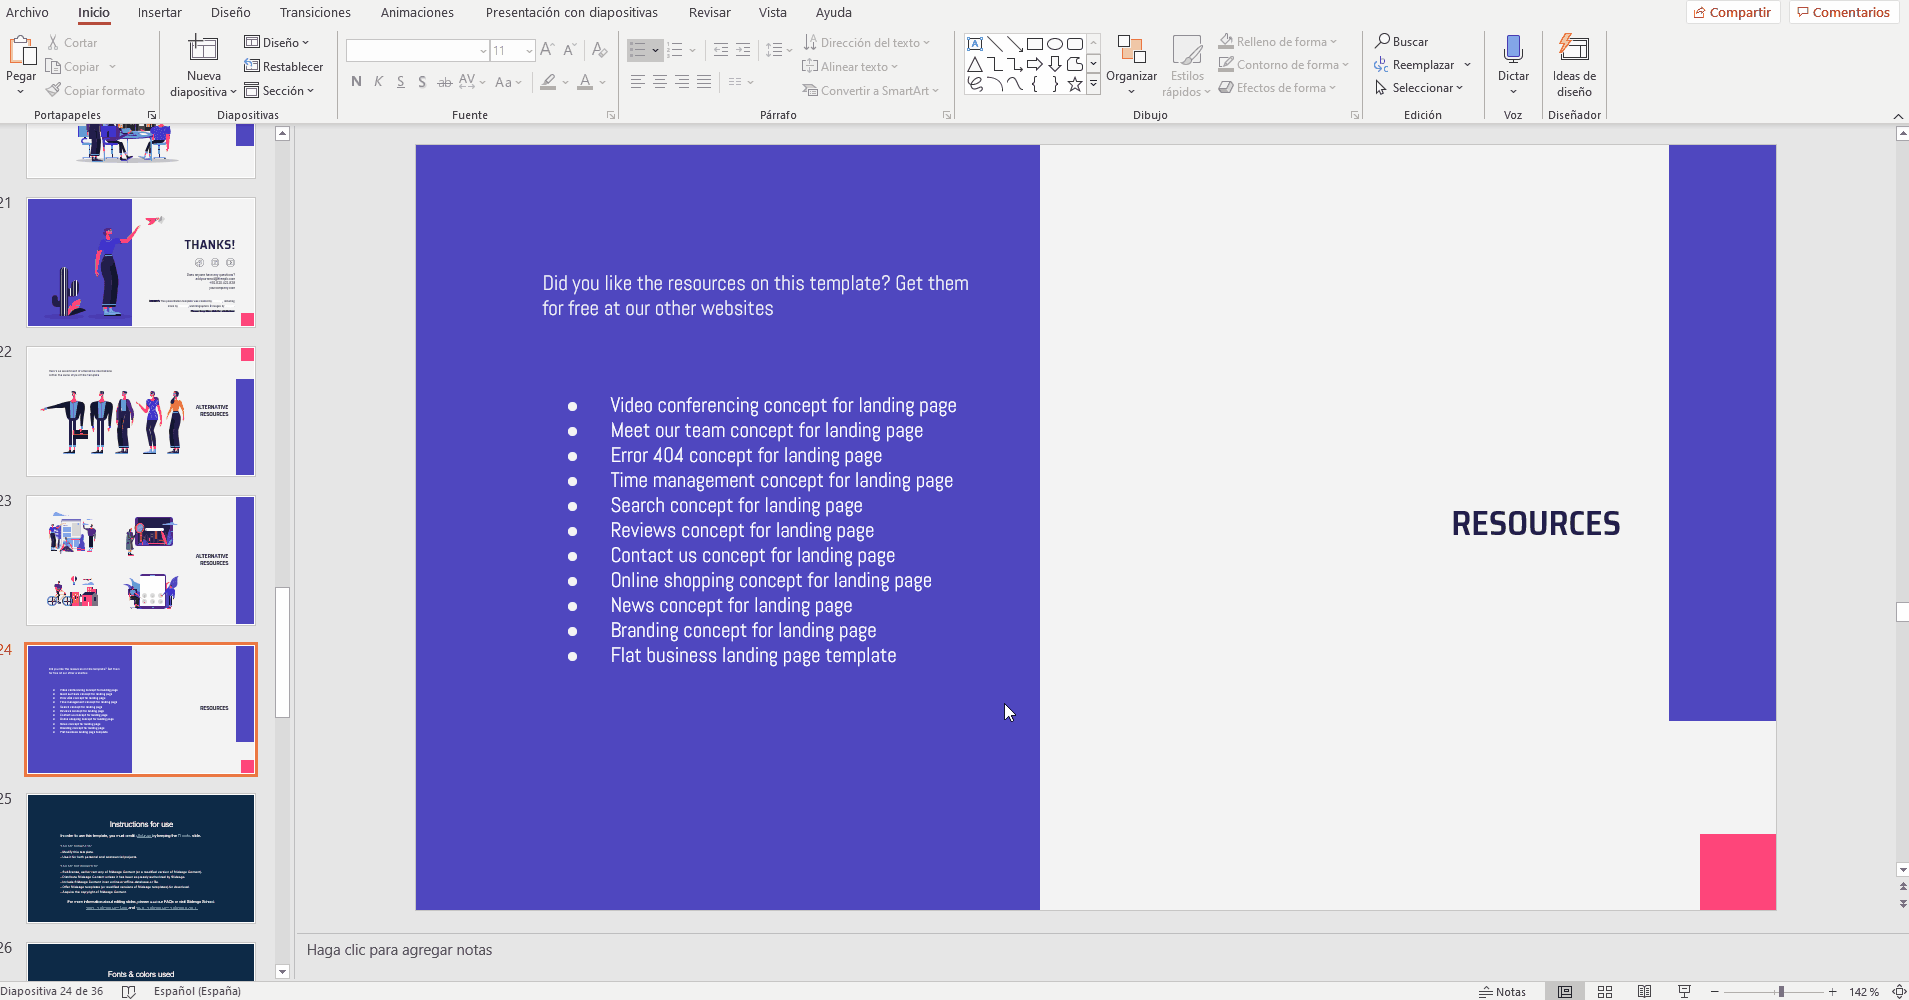Select star shape in gallery
Viewport: 1909px width, 1000px height.
click(1075, 85)
